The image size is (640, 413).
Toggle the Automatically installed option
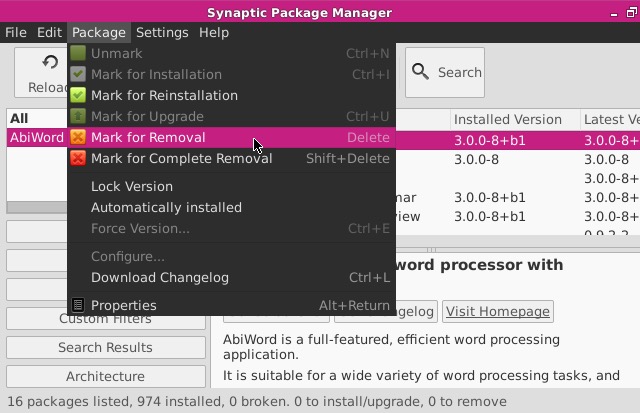[166, 207]
